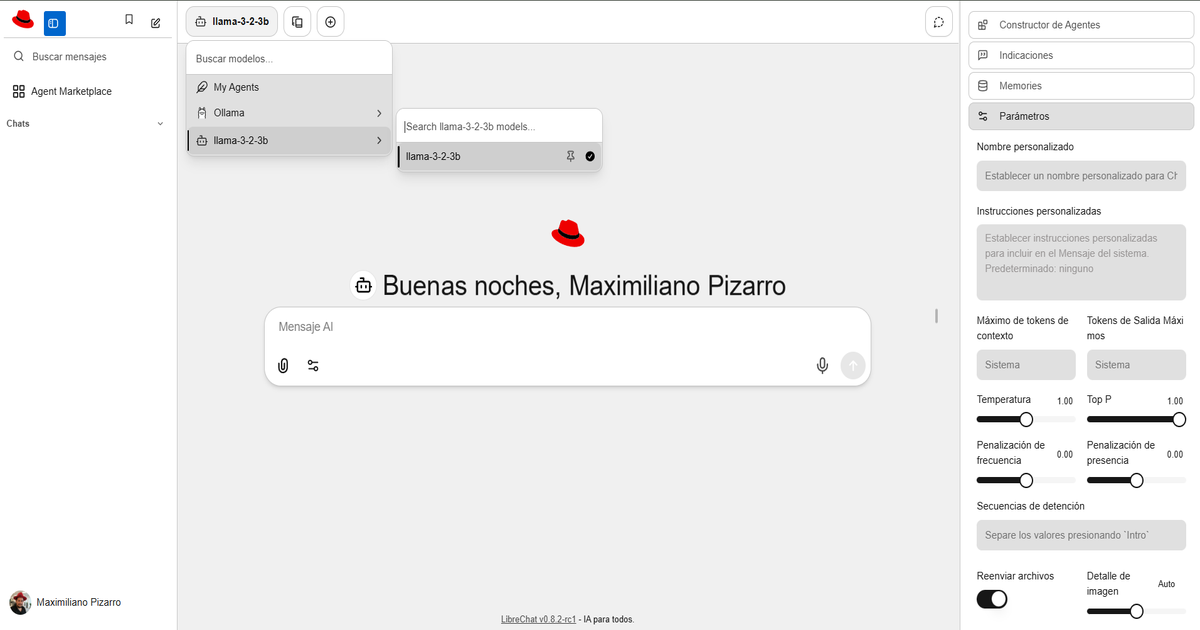Click the attach files paperclip icon
This screenshot has width=1200, height=630.
pos(283,366)
